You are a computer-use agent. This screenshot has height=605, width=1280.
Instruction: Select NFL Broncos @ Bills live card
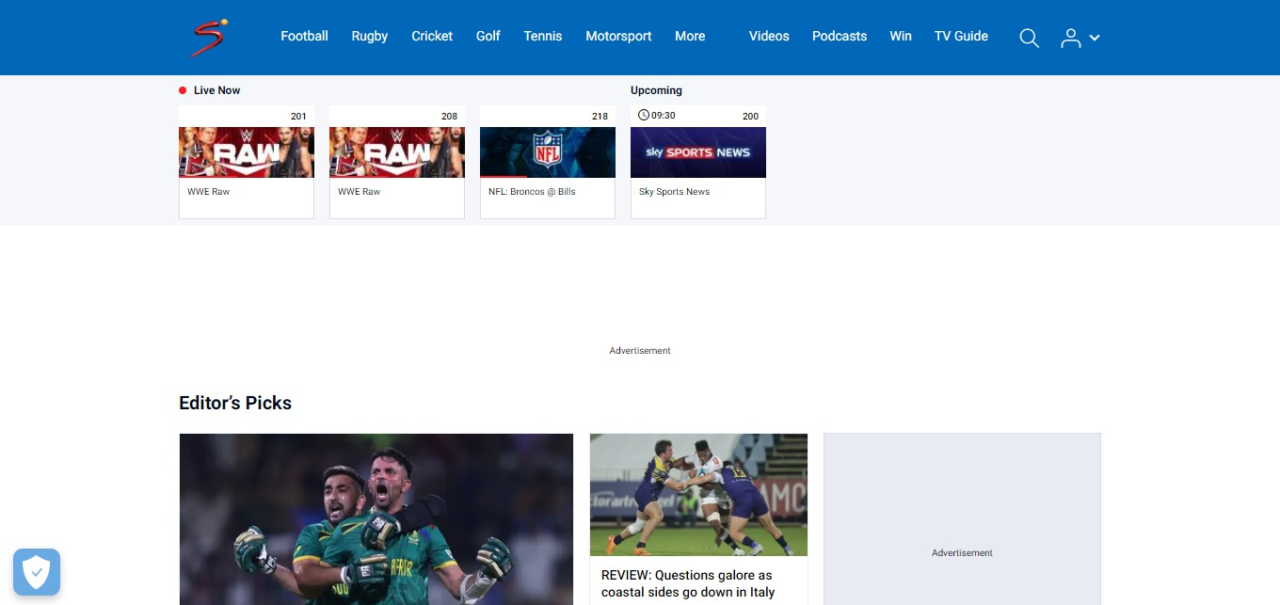548,162
